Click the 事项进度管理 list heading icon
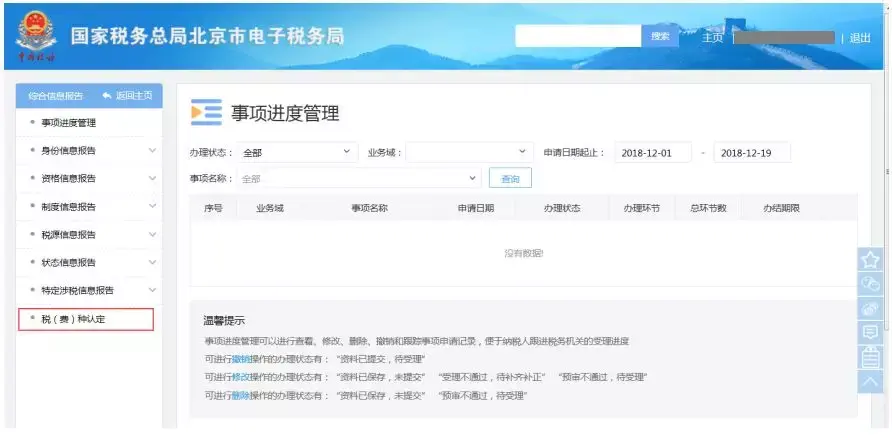 (206, 113)
